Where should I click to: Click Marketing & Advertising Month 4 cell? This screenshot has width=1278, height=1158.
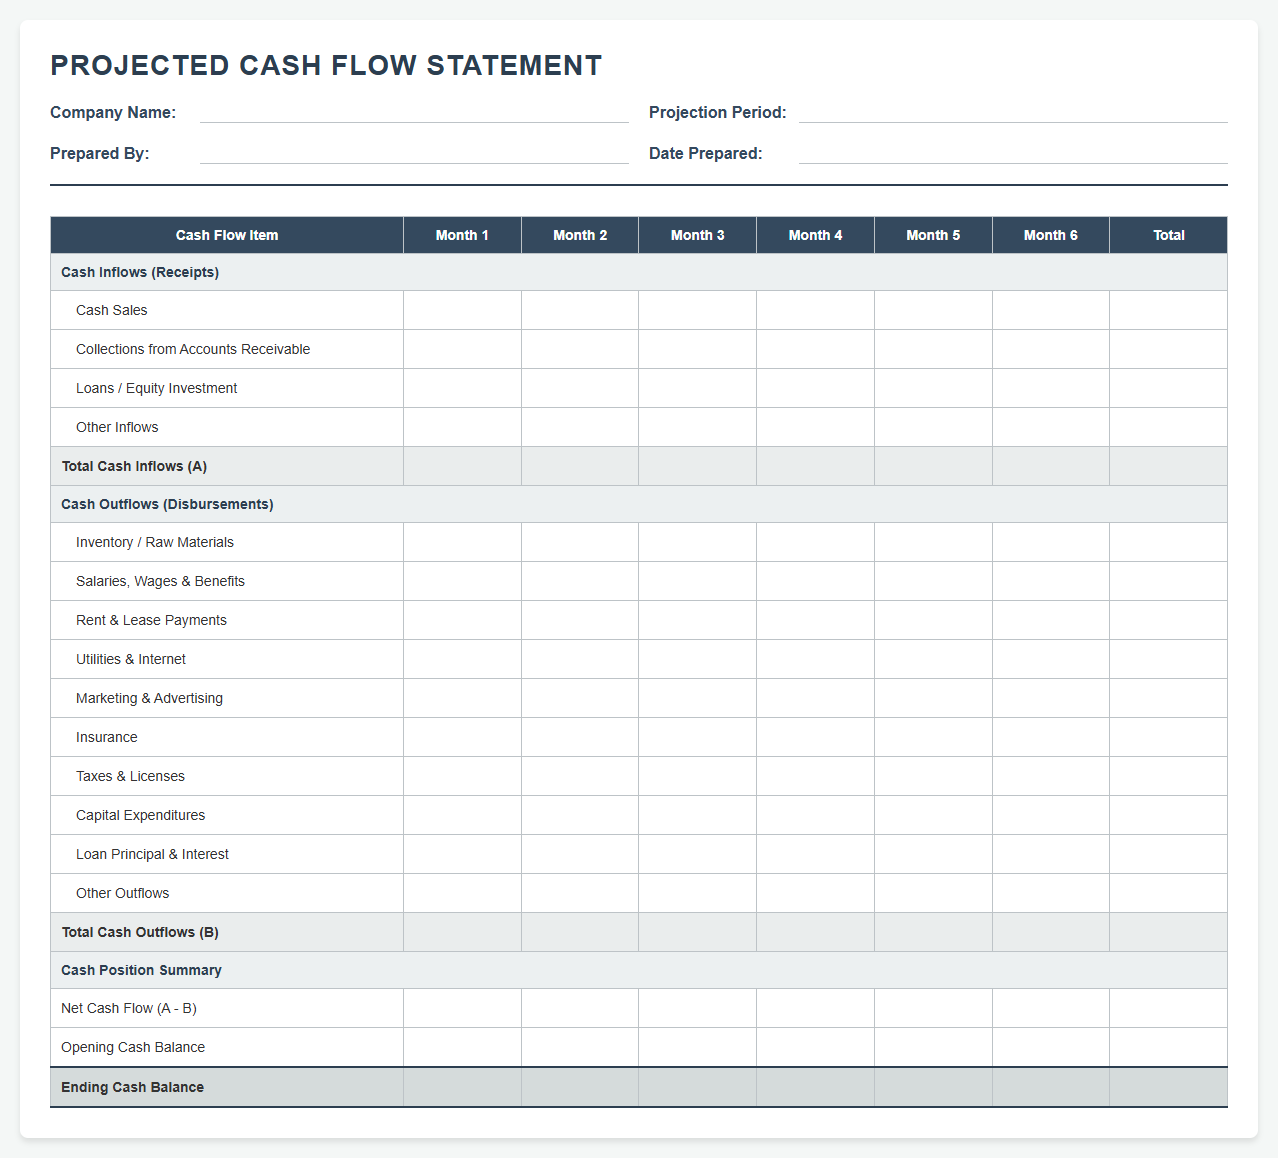pyautogui.click(x=815, y=698)
